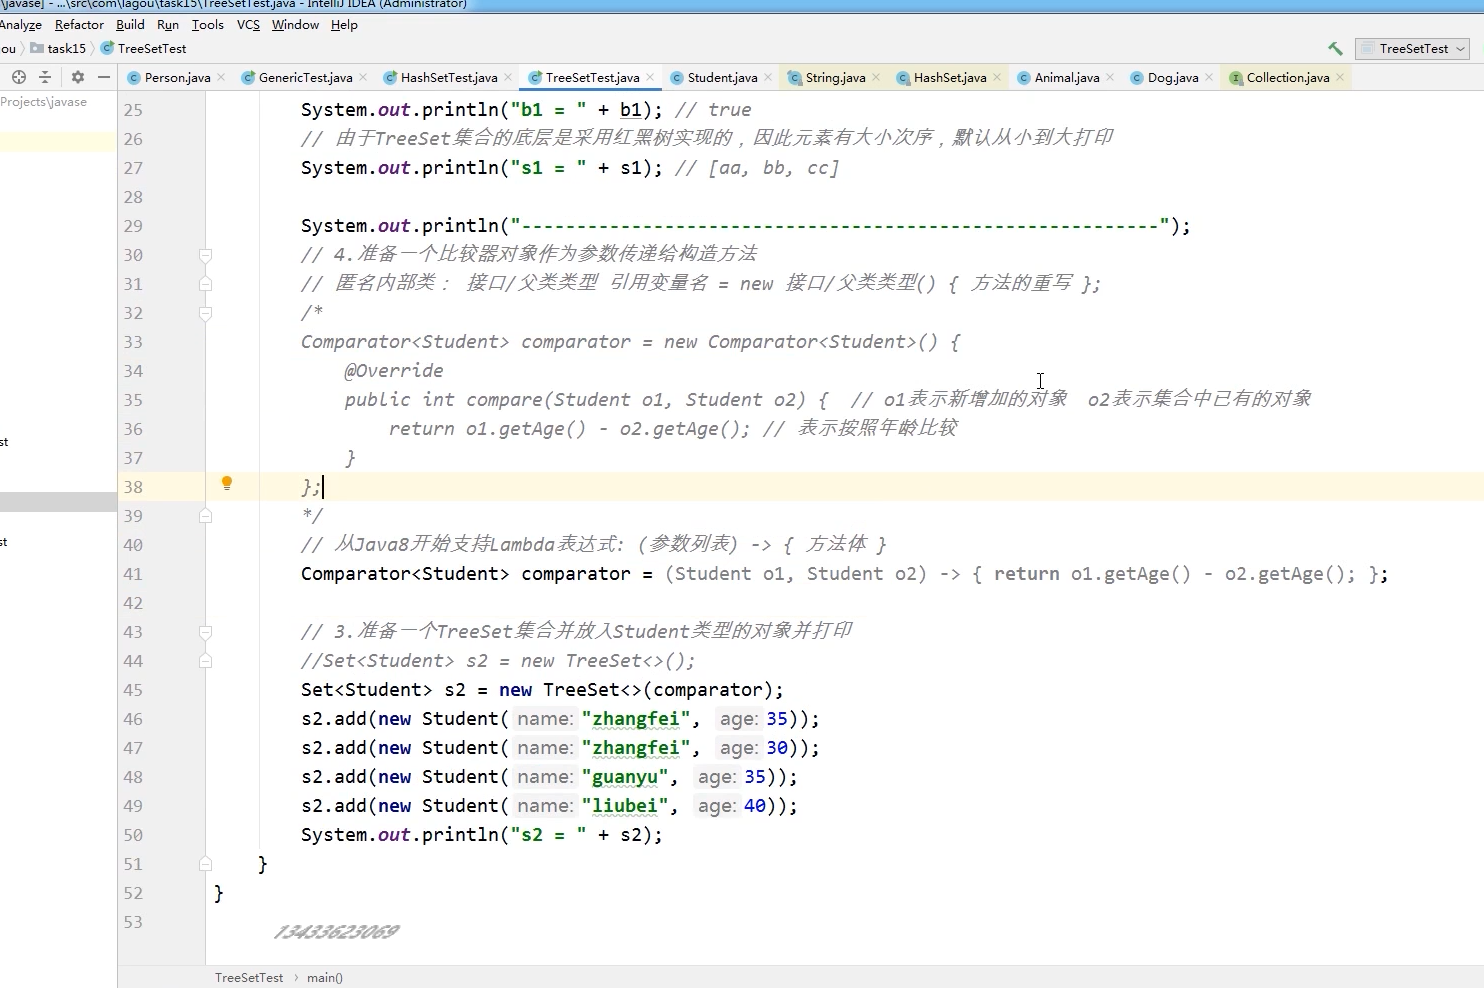
Task: Collapse the comment fold at line 43
Action: [x=205, y=632]
